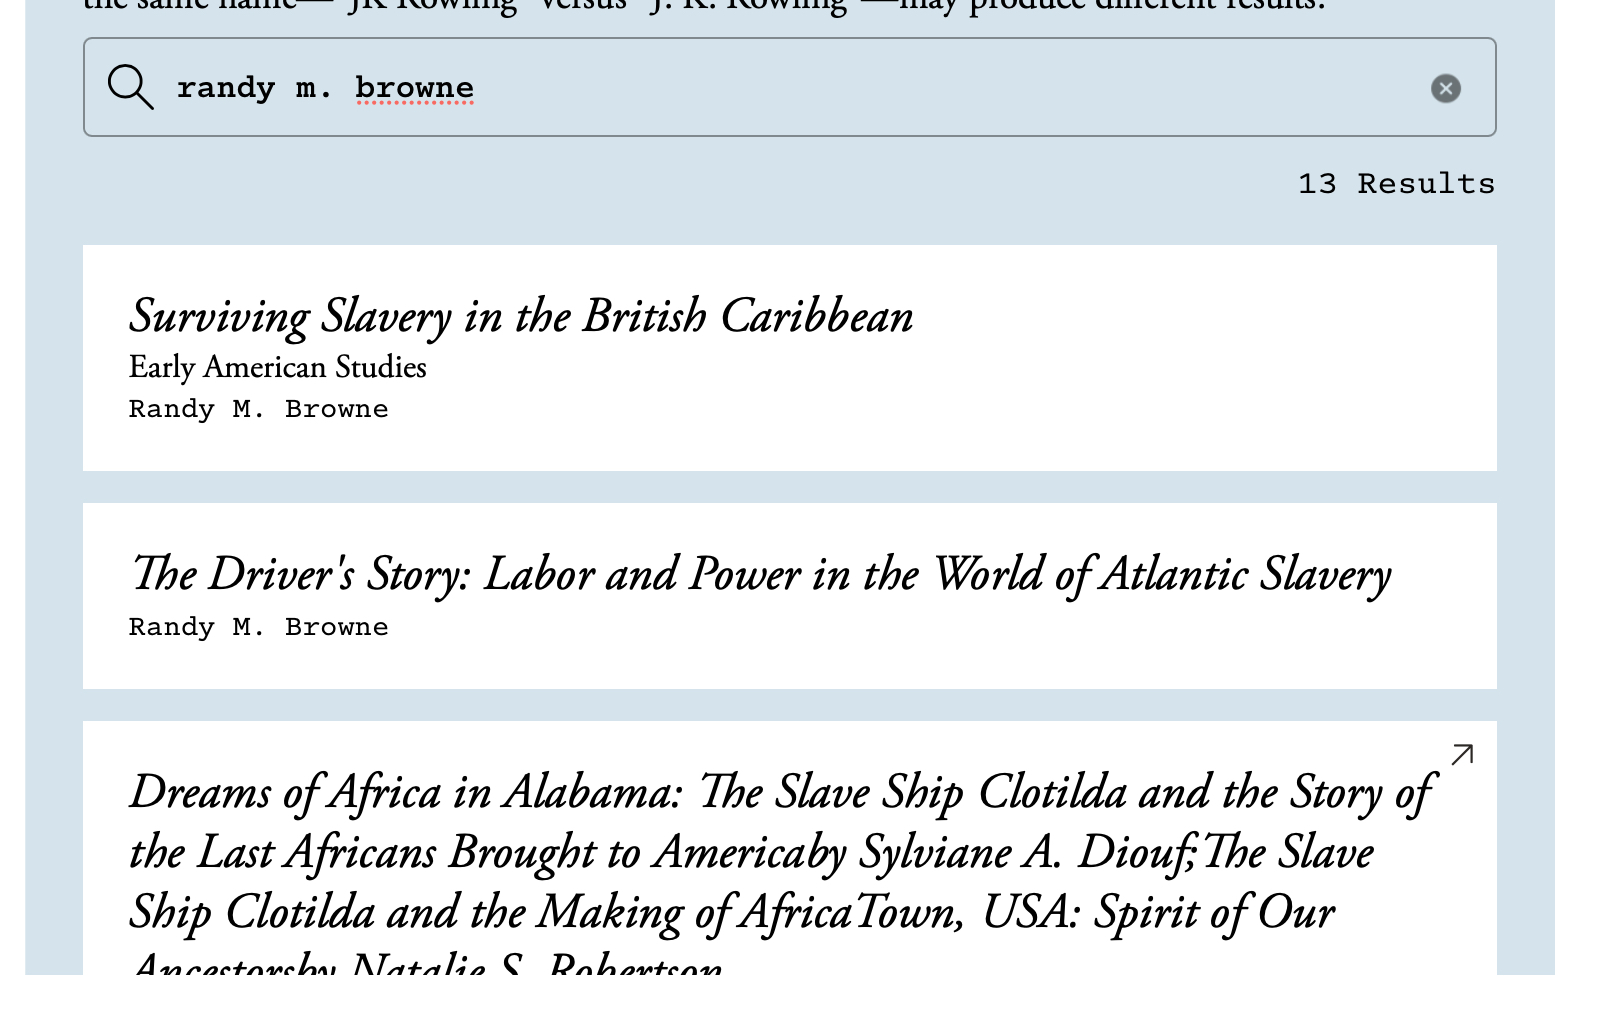Screen dimensions: 1614x1022
Task: Click empty area of search box before X icon
Action: (x=1000, y=88)
